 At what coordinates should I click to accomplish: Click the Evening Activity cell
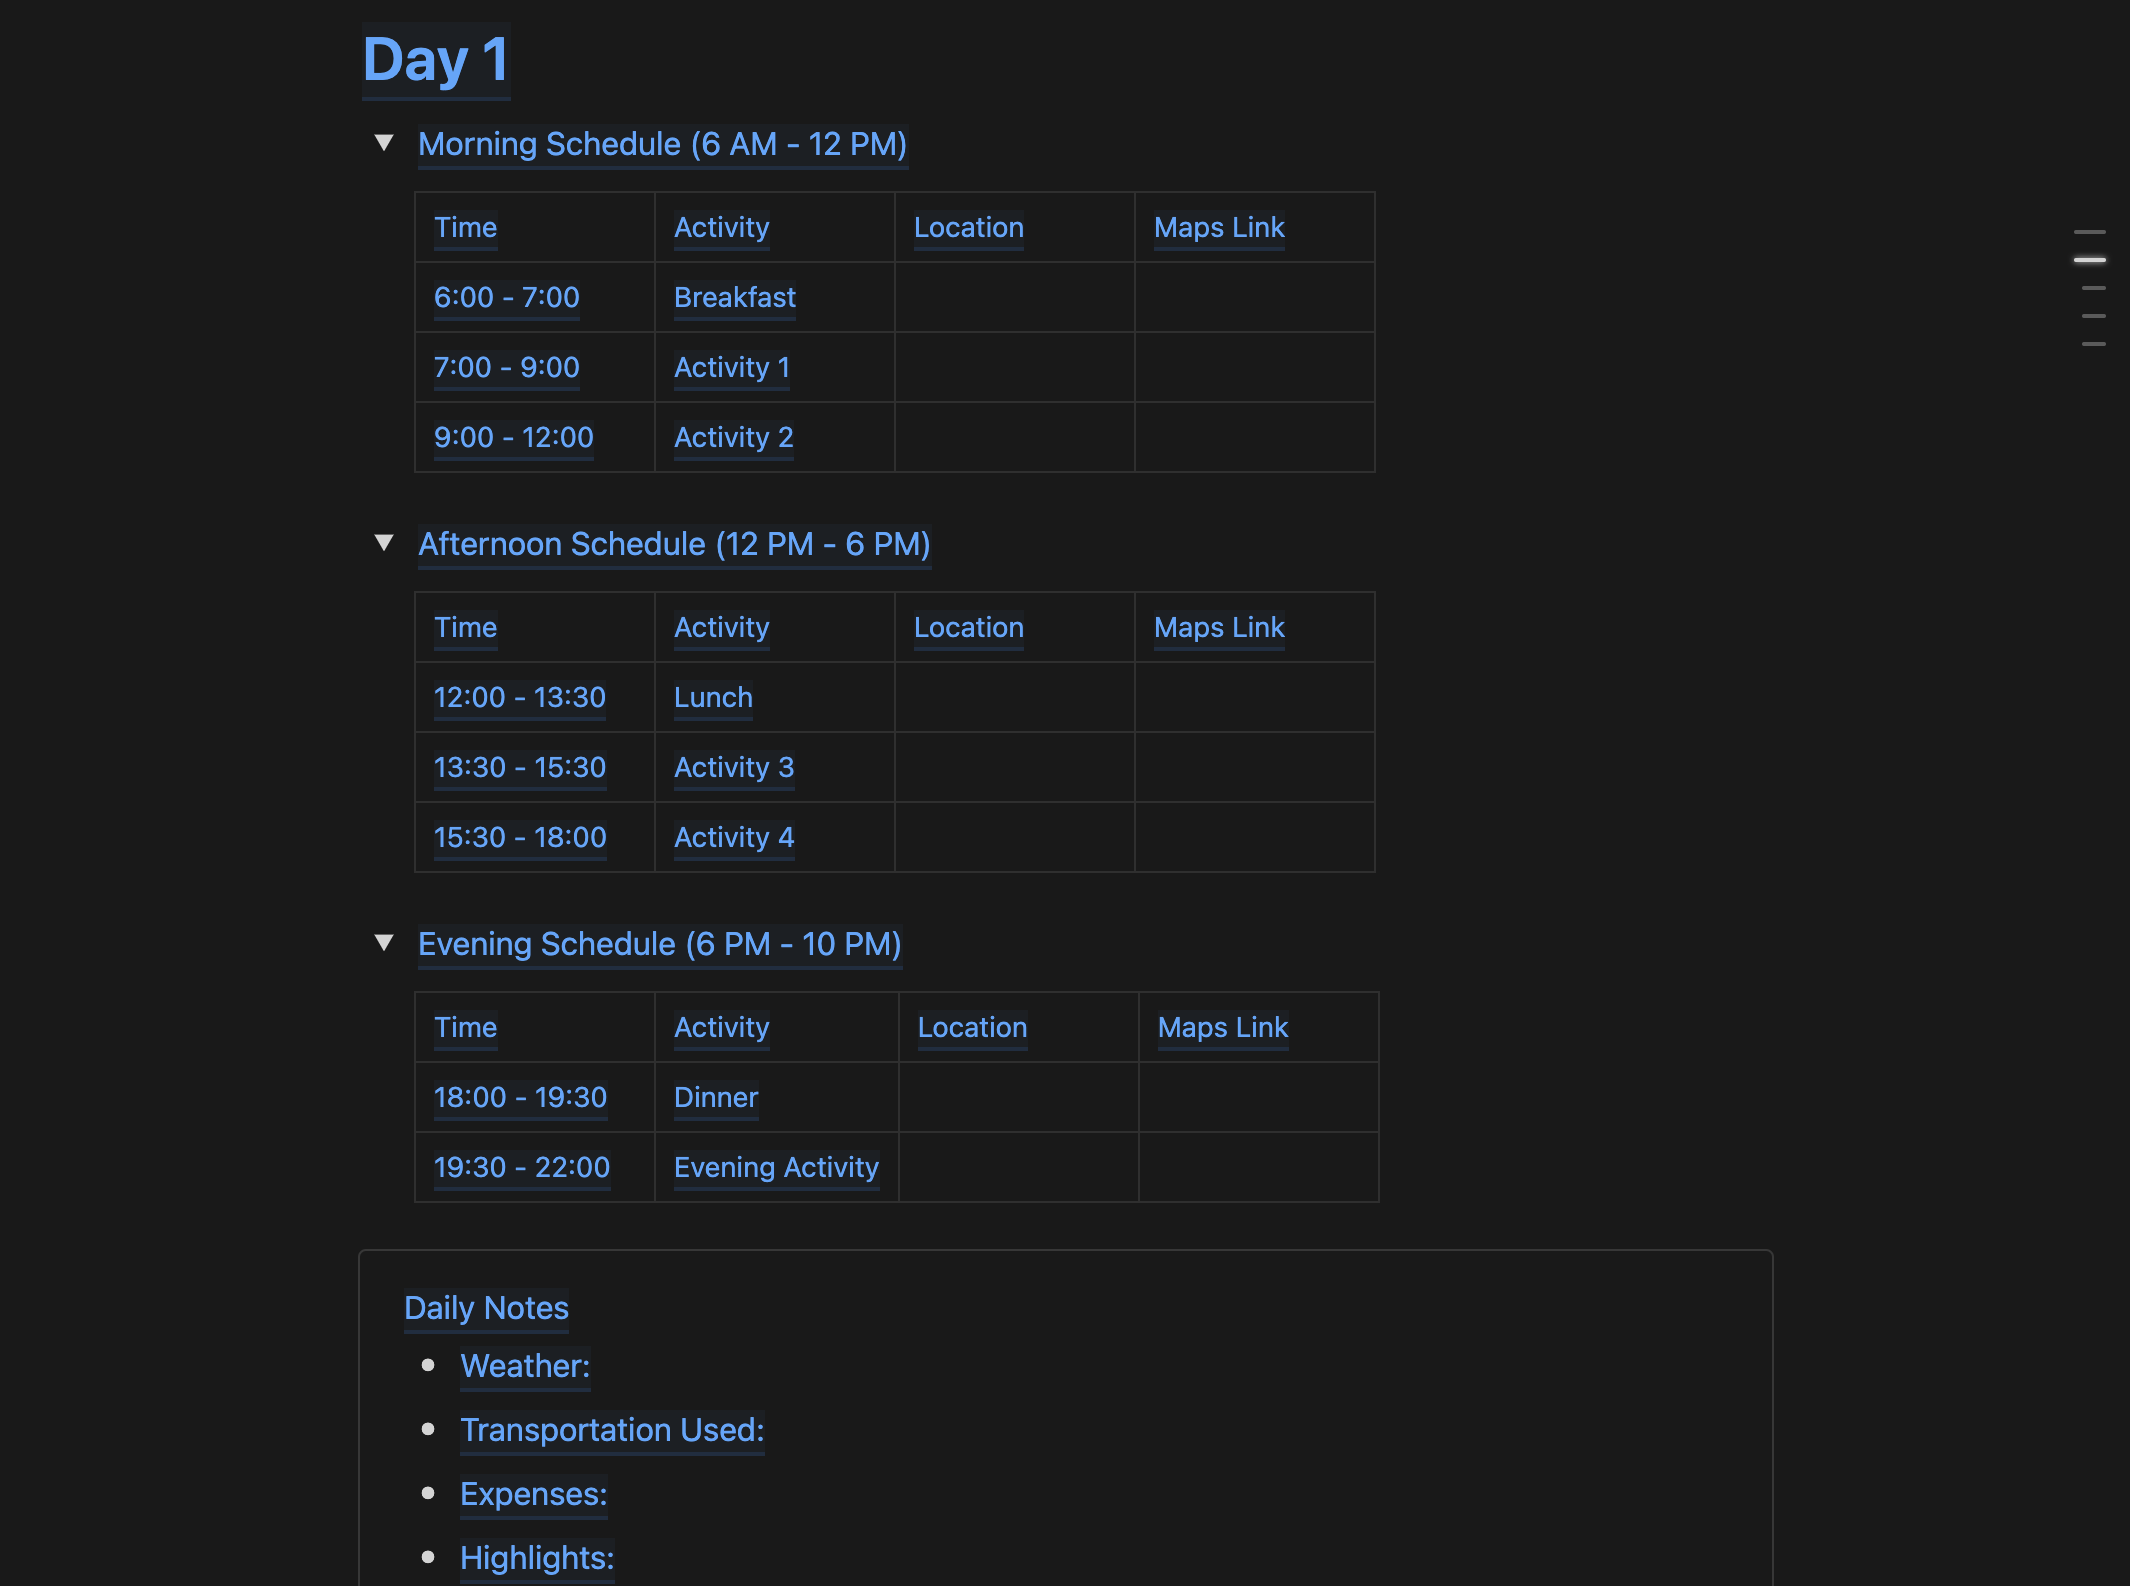coord(776,1168)
